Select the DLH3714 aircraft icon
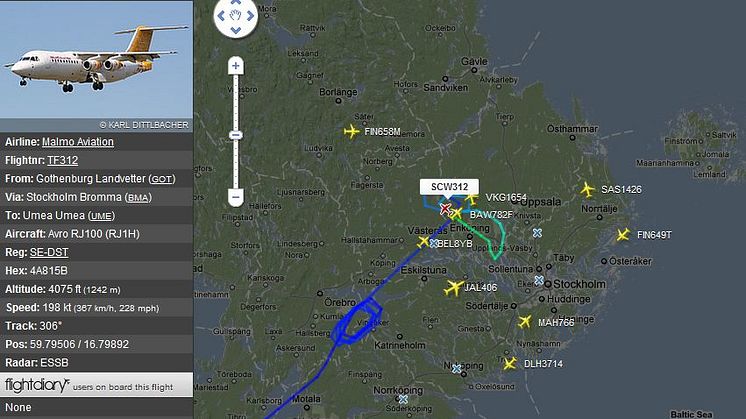Image resolution: width=746 pixels, height=419 pixels. click(x=510, y=364)
